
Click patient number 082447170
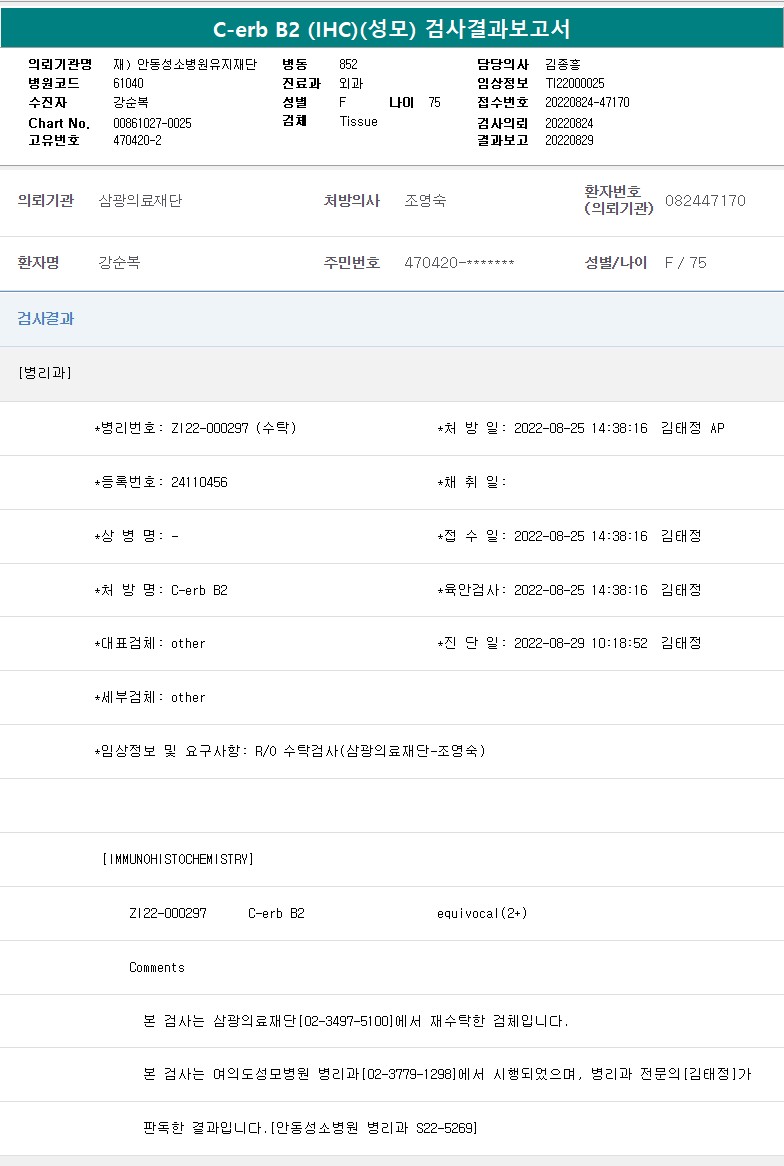click(x=705, y=201)
